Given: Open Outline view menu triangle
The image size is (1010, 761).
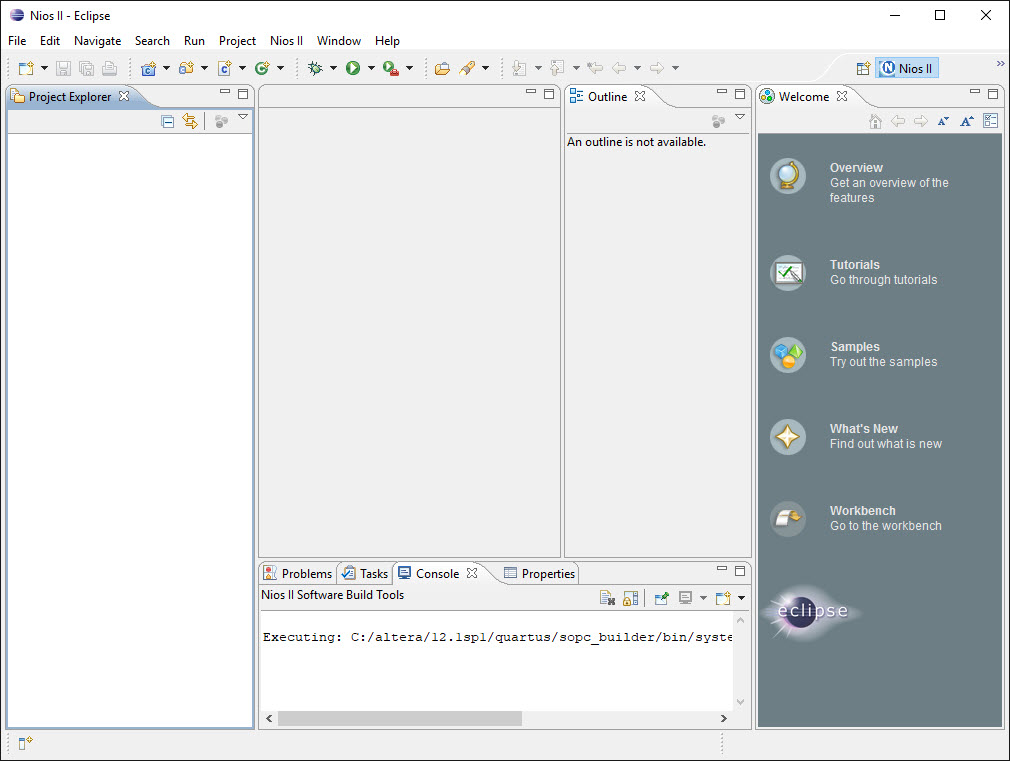Looking at the screenshot, I should click(x=740, y=117).
